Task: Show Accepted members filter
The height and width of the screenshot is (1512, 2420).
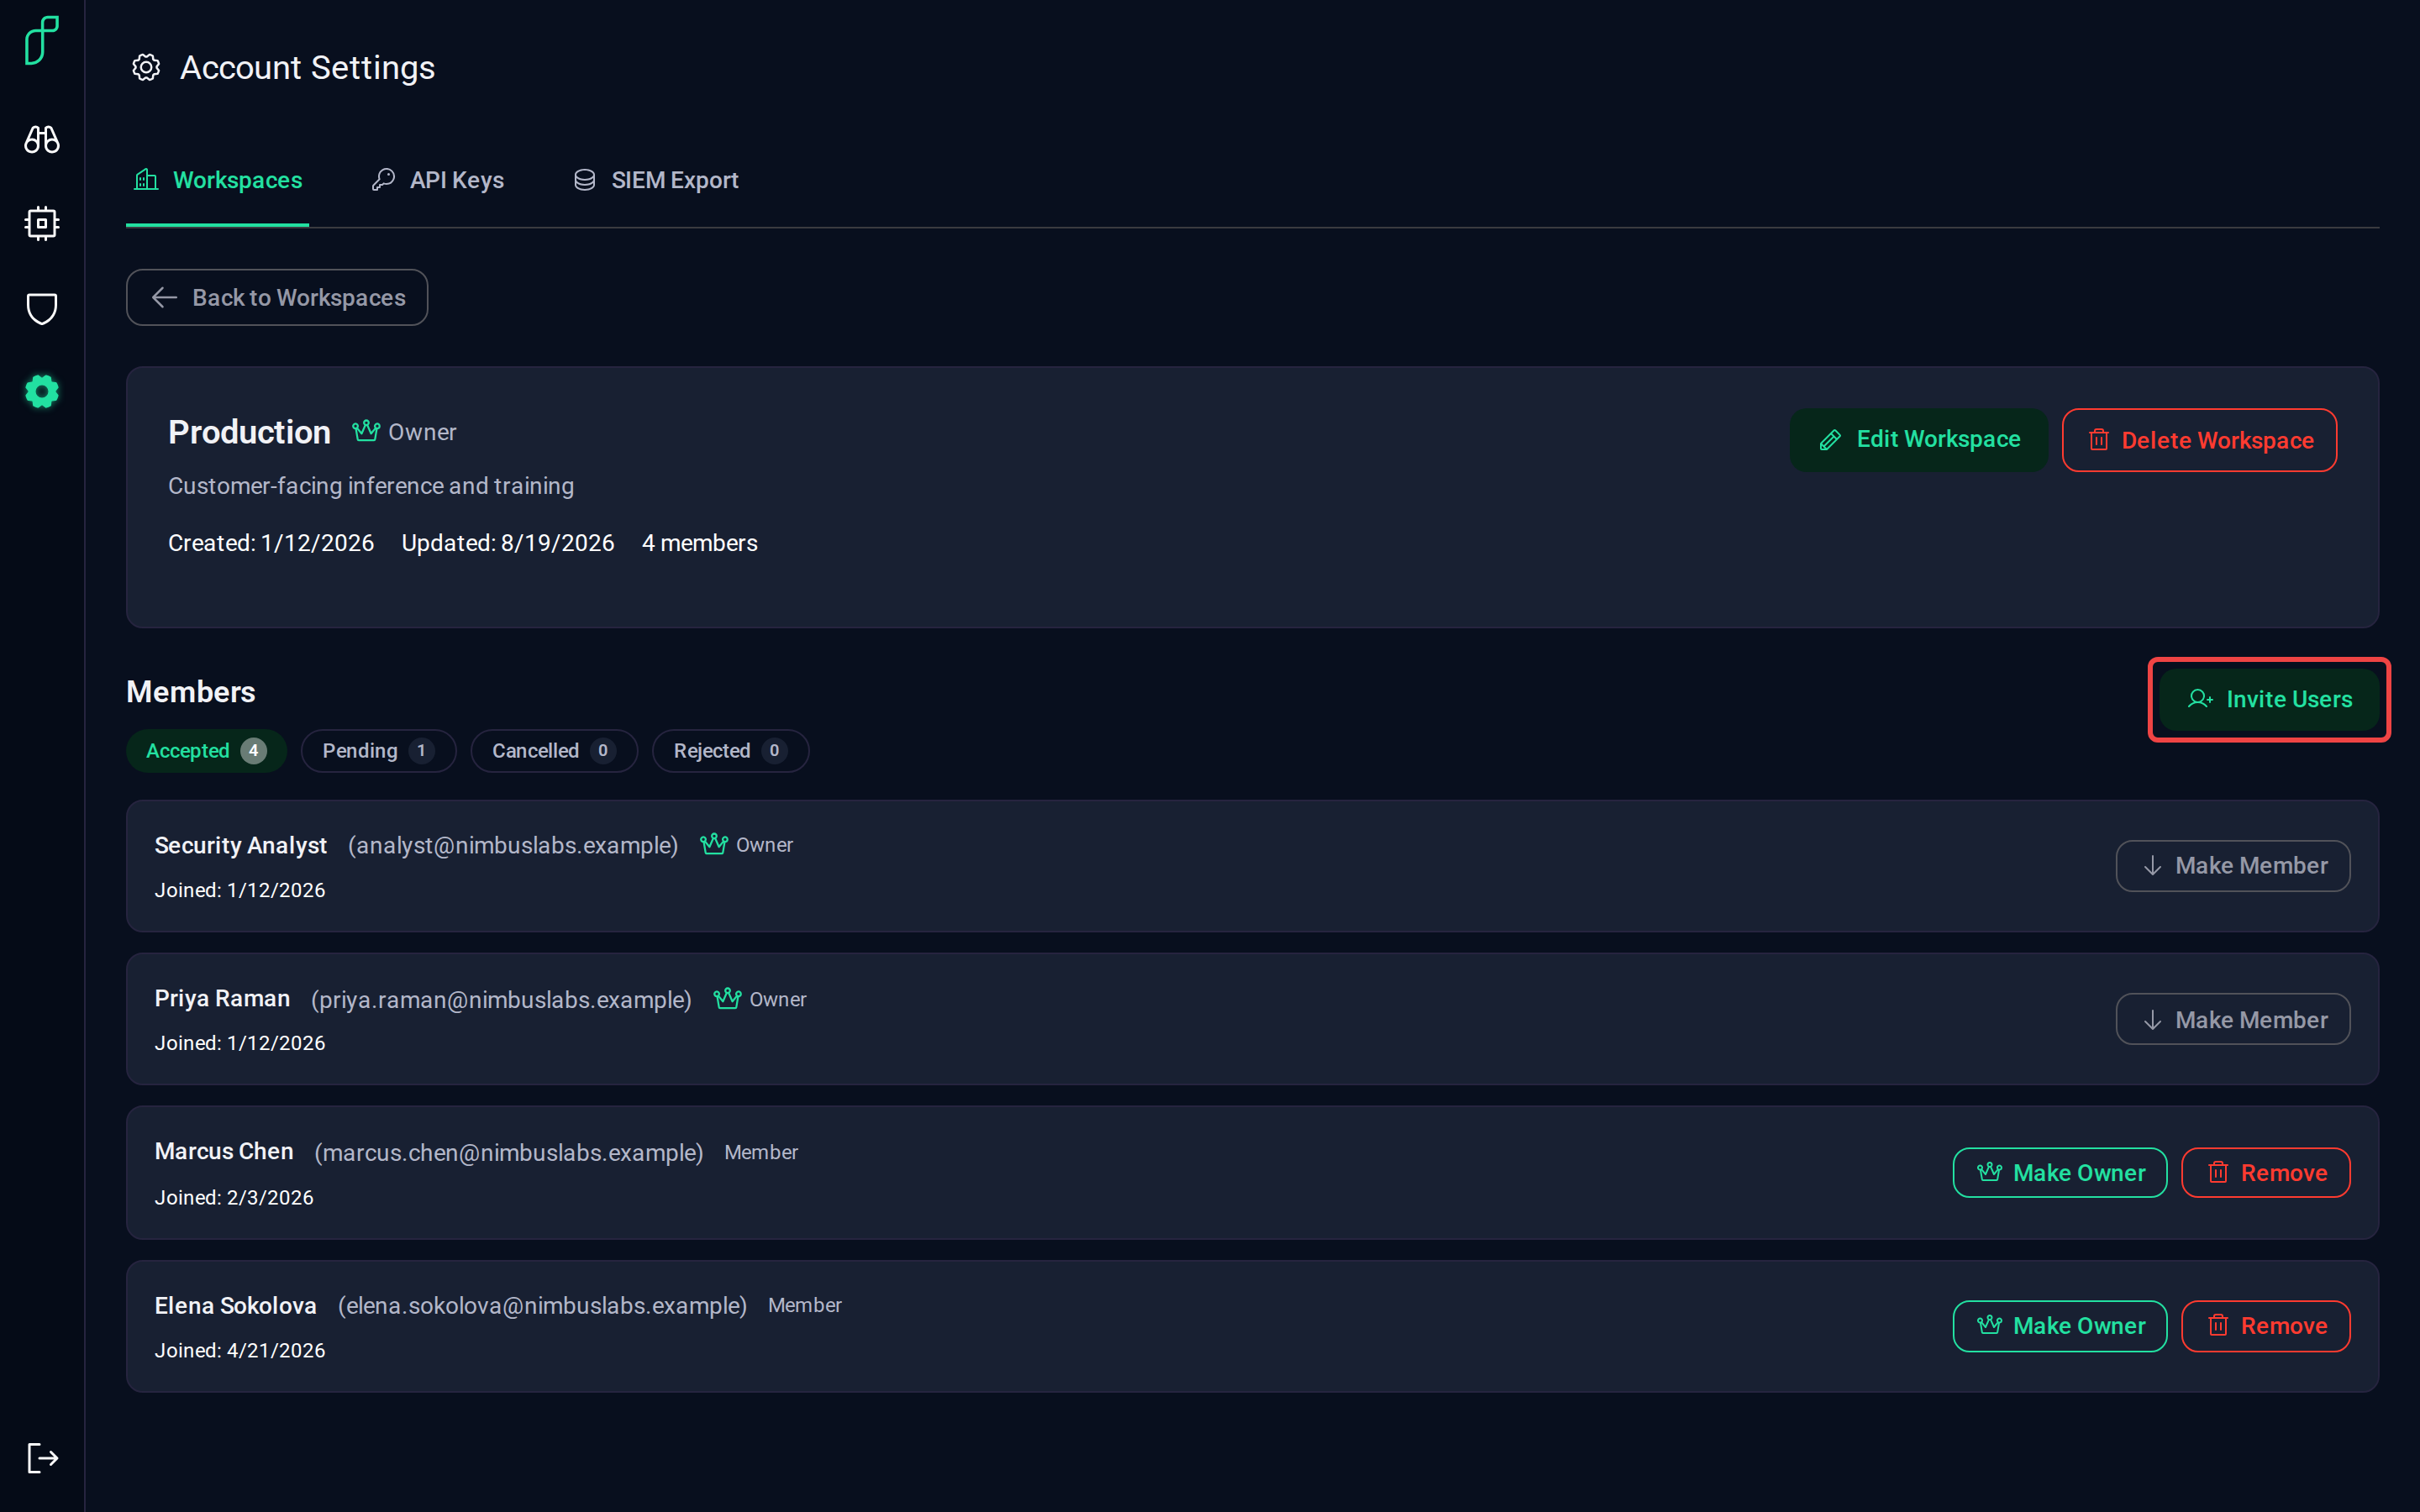Action: point(206,751)
